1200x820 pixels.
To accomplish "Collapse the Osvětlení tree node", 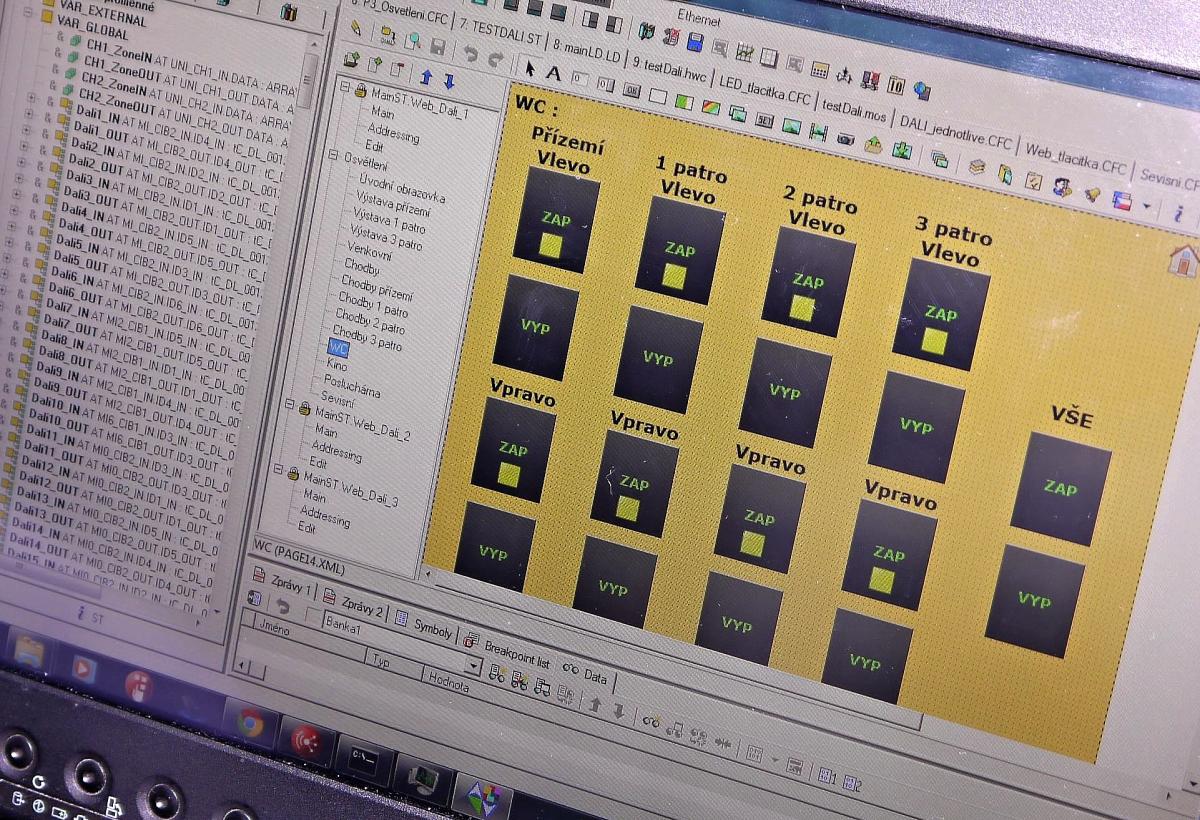I will (334, 156).
